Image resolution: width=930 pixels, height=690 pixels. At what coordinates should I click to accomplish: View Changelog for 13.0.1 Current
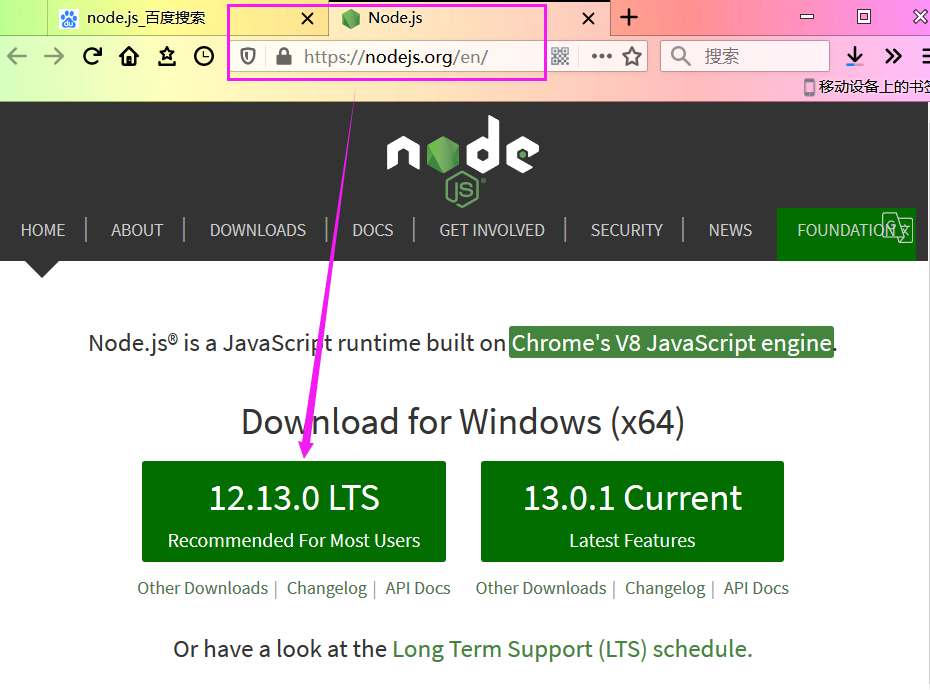click(x=665, y=588)
